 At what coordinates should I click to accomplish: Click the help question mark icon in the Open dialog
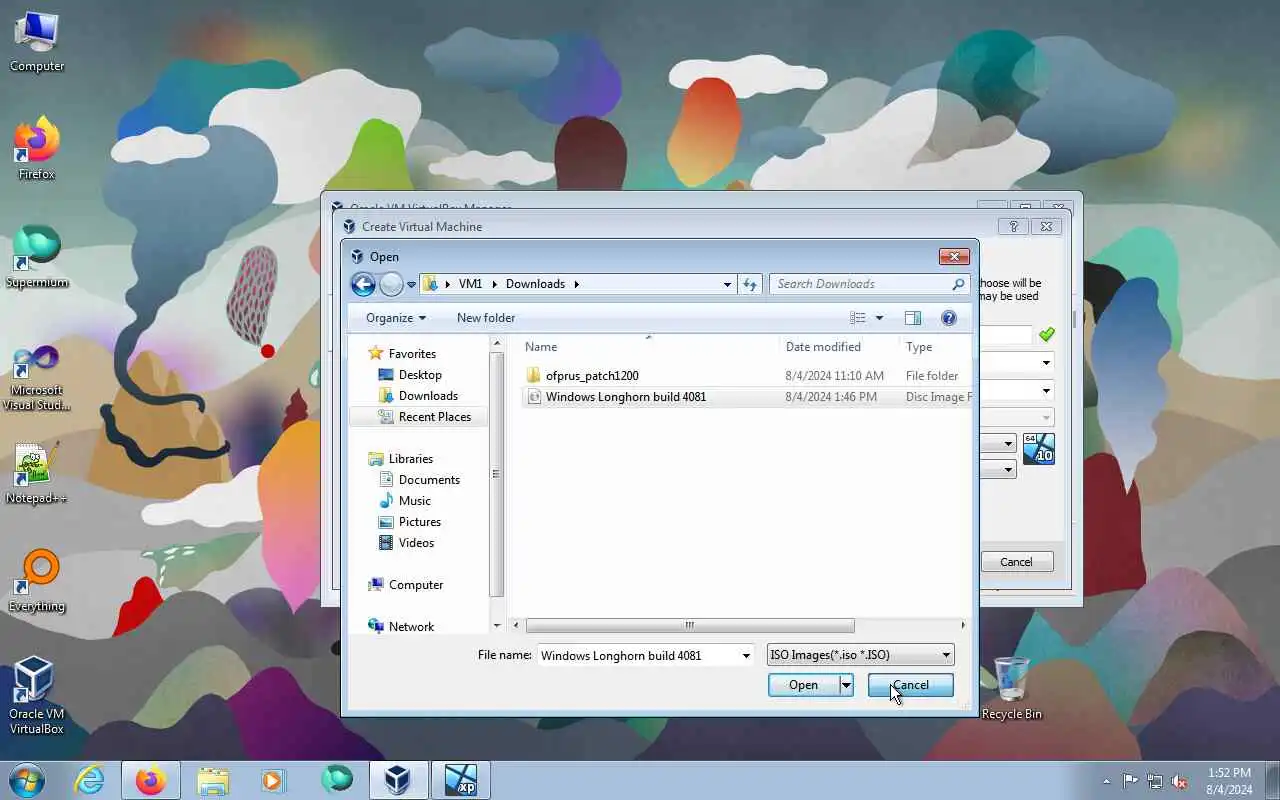(x=949, y=318)
